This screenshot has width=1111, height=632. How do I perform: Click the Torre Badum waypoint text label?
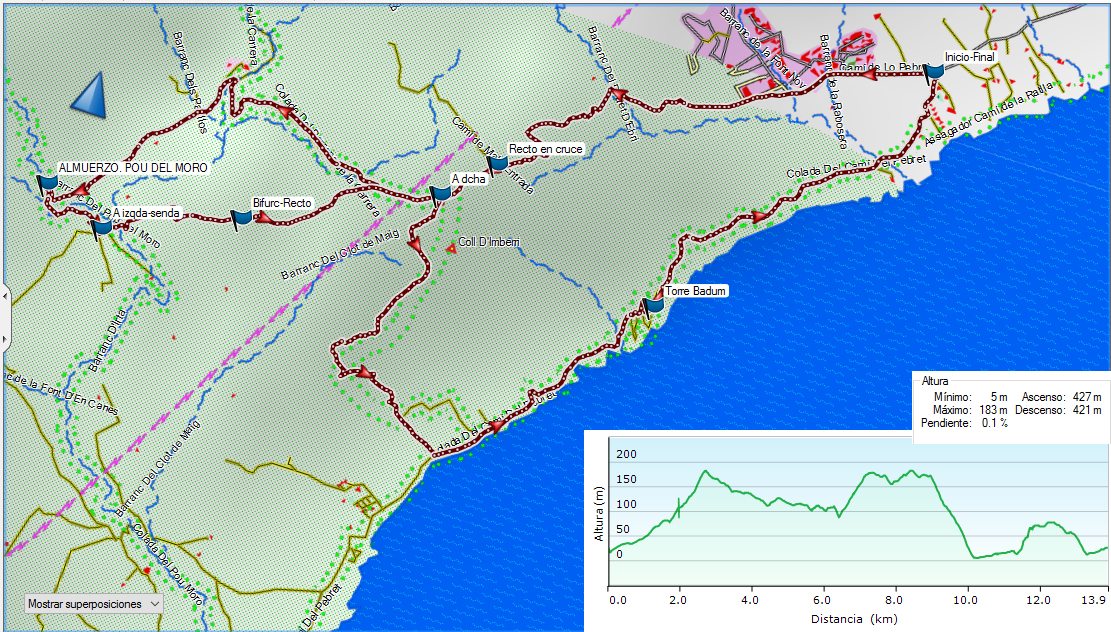(x=695, y=291)
